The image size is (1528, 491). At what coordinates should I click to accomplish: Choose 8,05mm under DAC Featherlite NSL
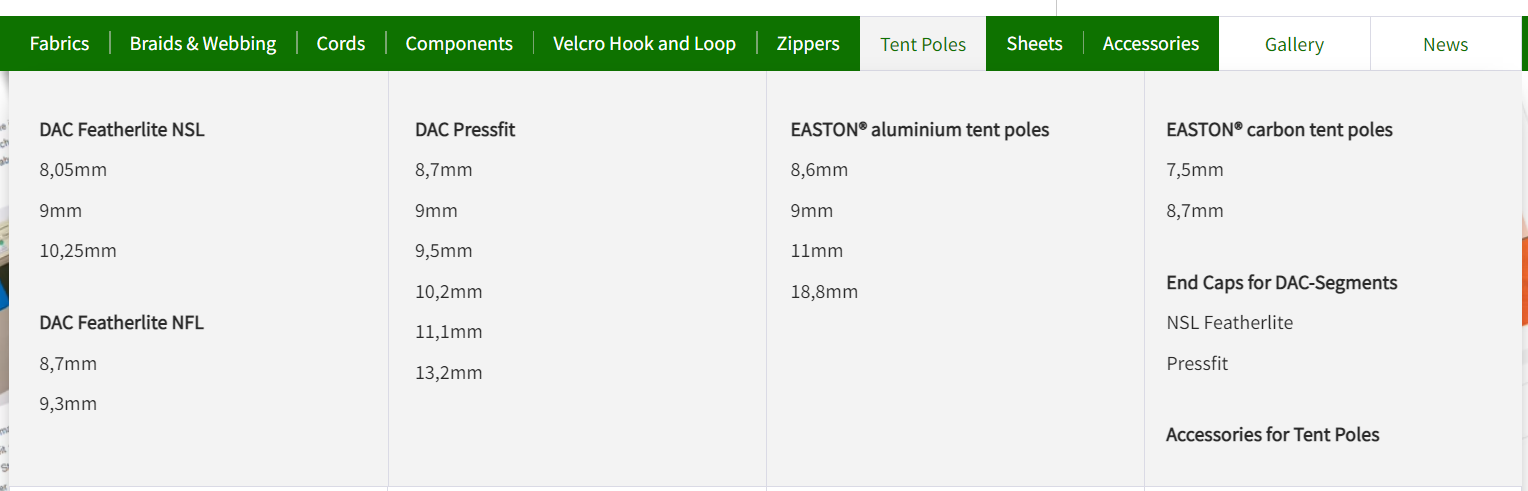tap(73, 170)
